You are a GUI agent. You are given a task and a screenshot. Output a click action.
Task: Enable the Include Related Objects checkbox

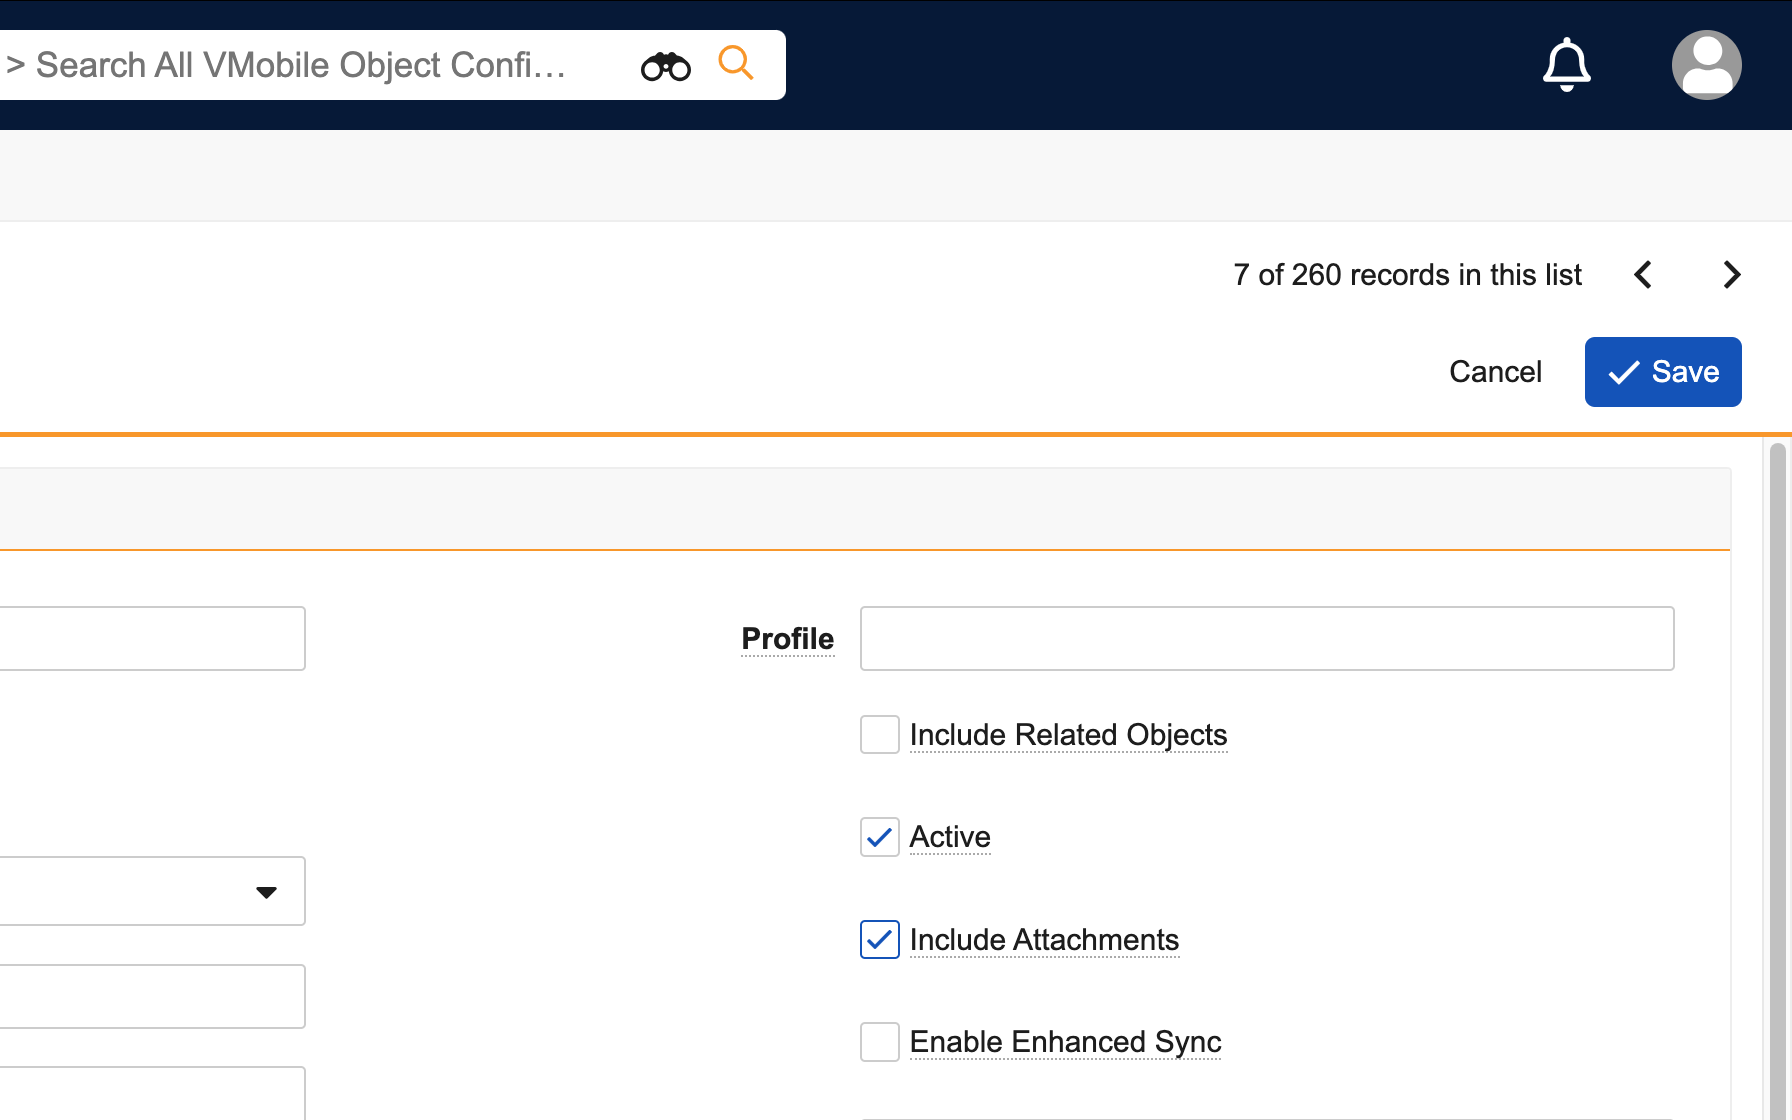880,735
